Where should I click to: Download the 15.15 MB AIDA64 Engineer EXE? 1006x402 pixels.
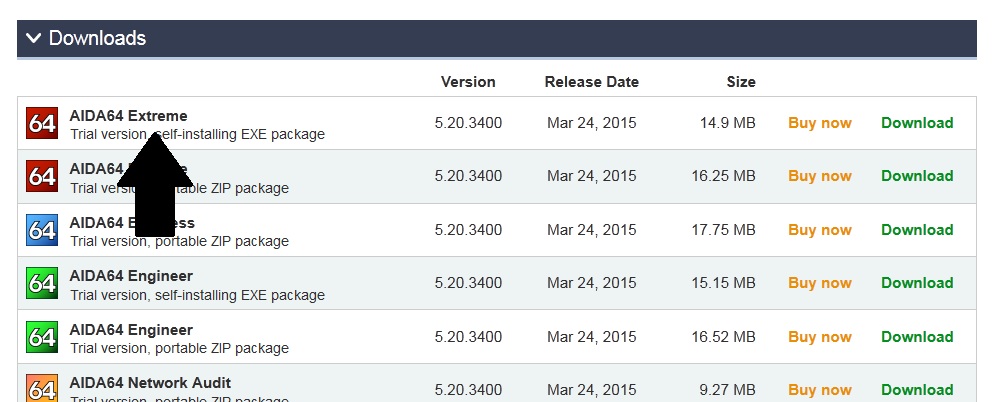[x=916, y=283]
